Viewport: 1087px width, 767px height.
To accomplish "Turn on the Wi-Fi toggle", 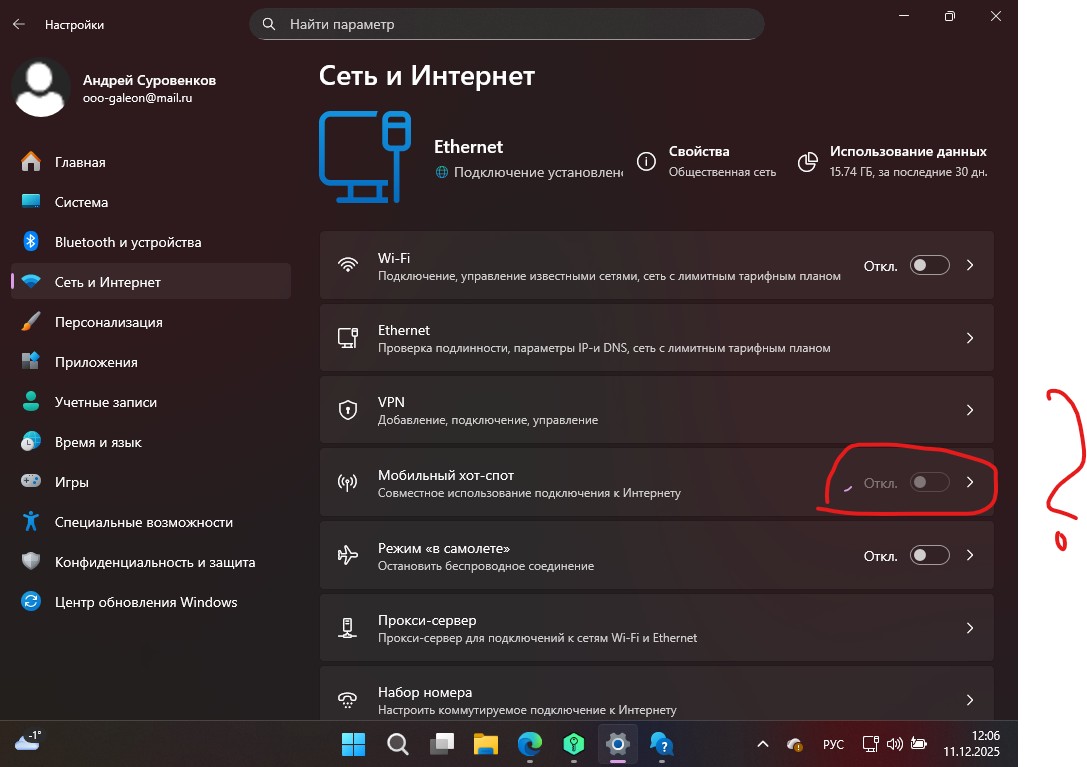I will point(929,265).
